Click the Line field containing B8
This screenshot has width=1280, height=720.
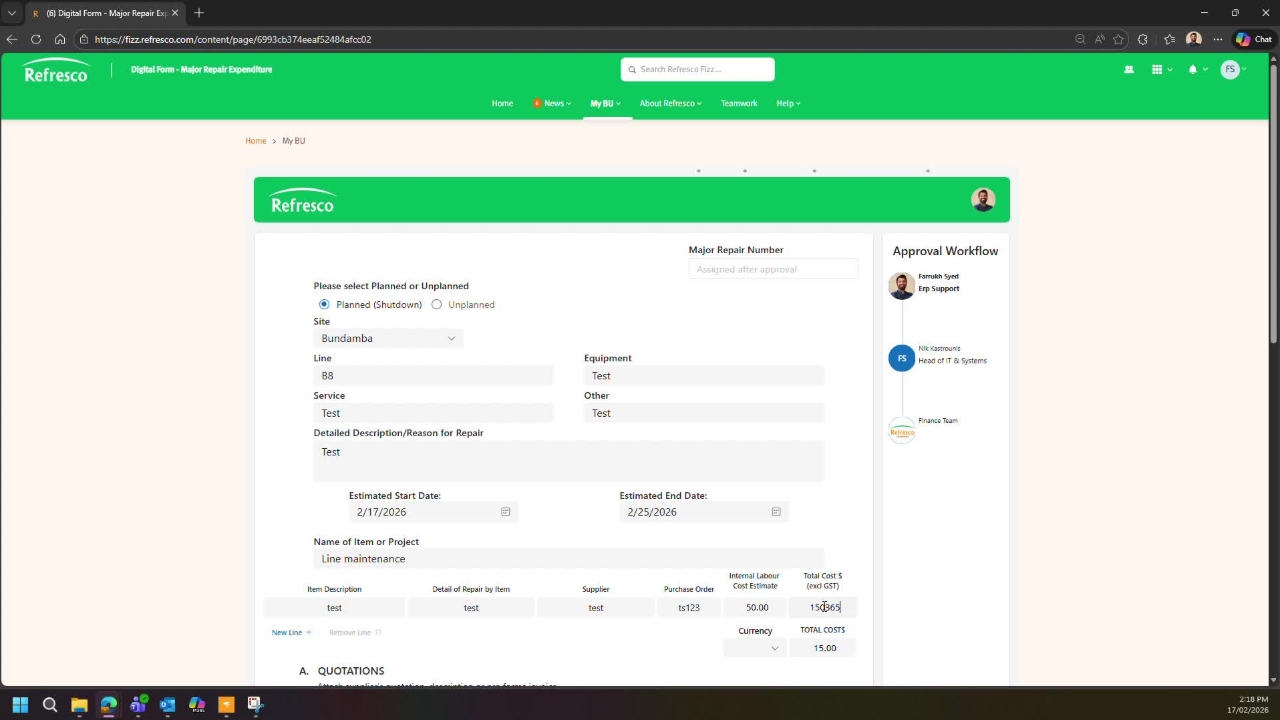433,376
